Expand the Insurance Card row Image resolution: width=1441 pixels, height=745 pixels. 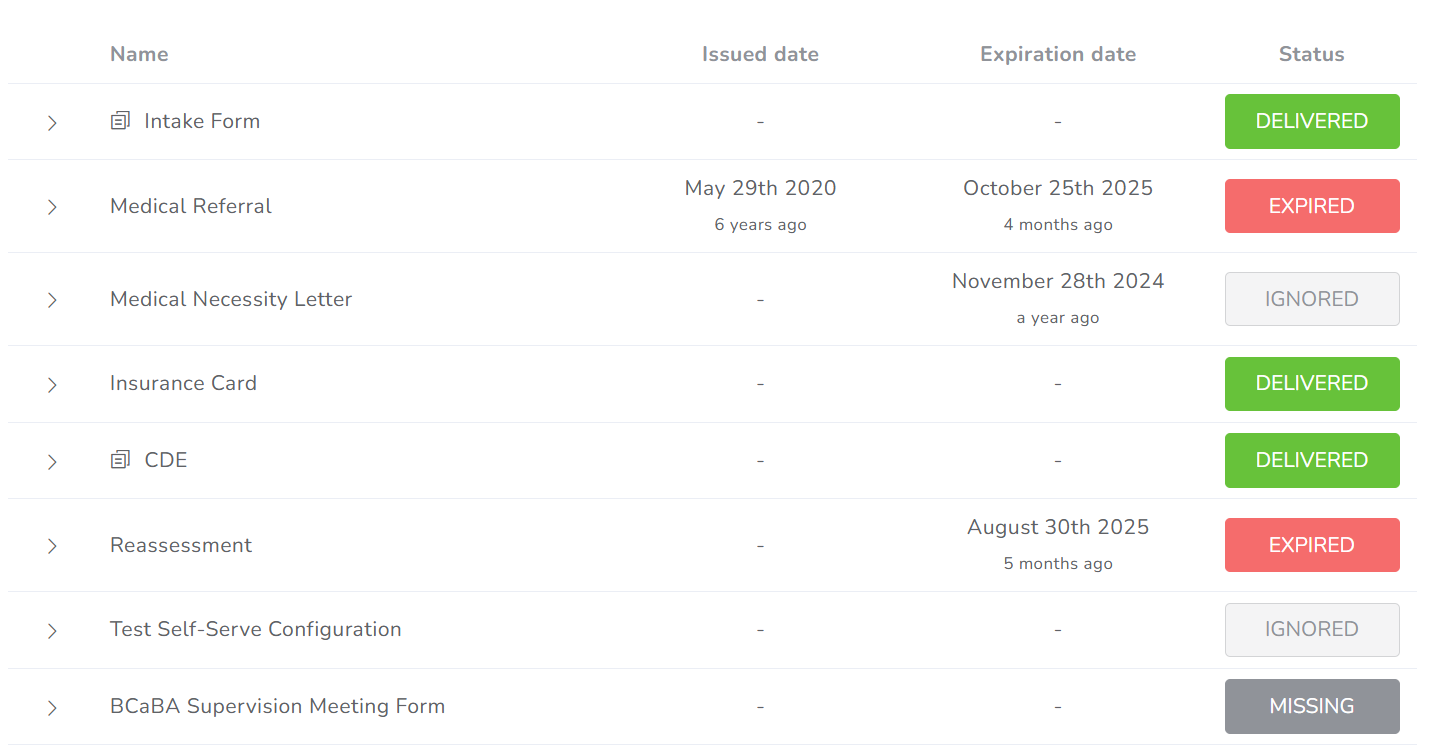(52, 384)
